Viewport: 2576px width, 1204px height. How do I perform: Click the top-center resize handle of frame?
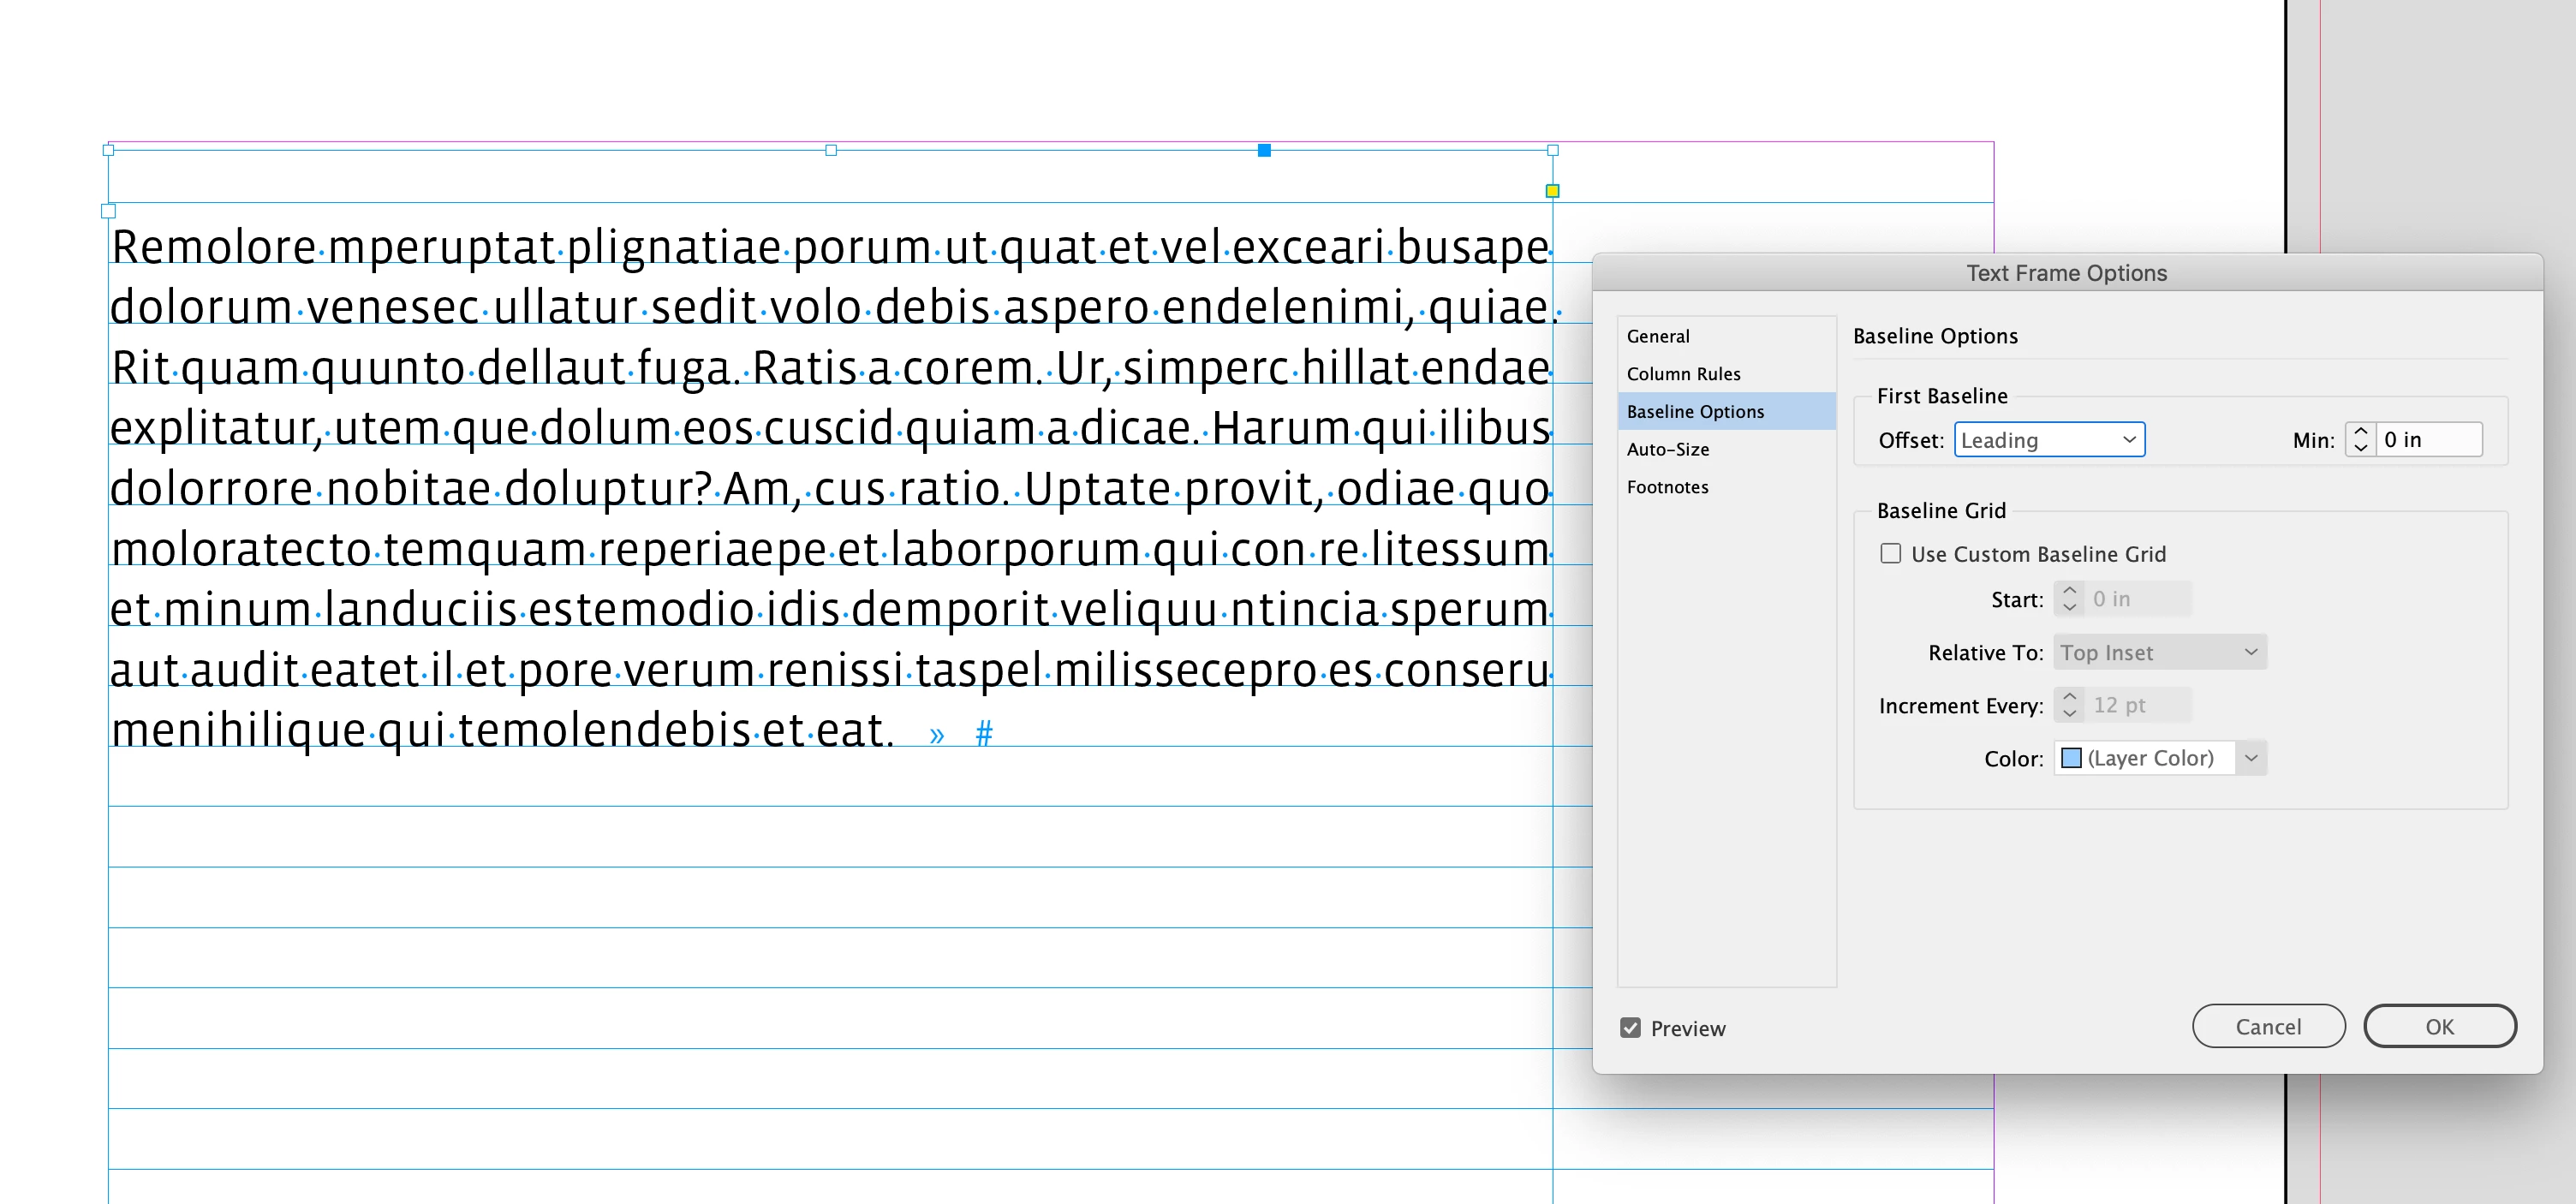[x=831, y=150]
